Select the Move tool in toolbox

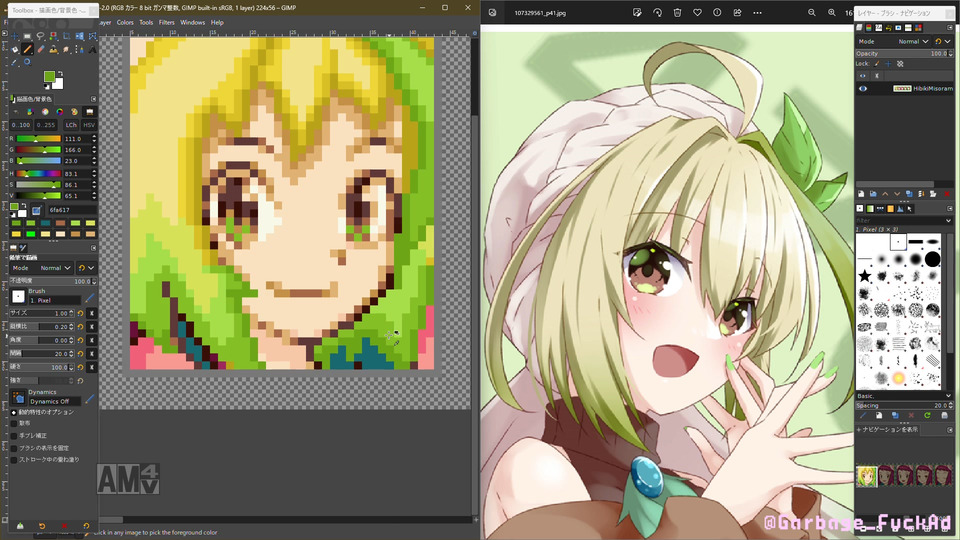point(15,36)
